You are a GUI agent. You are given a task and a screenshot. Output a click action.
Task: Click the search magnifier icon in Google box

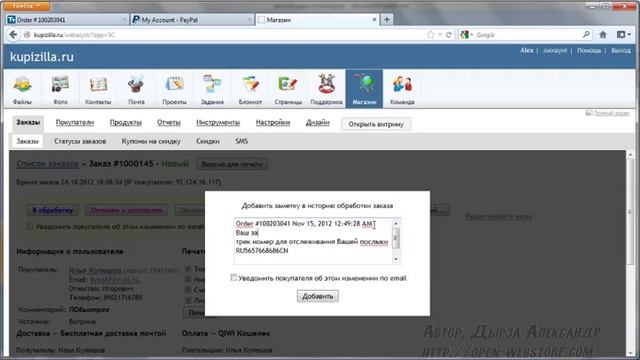tap(586, 35)
